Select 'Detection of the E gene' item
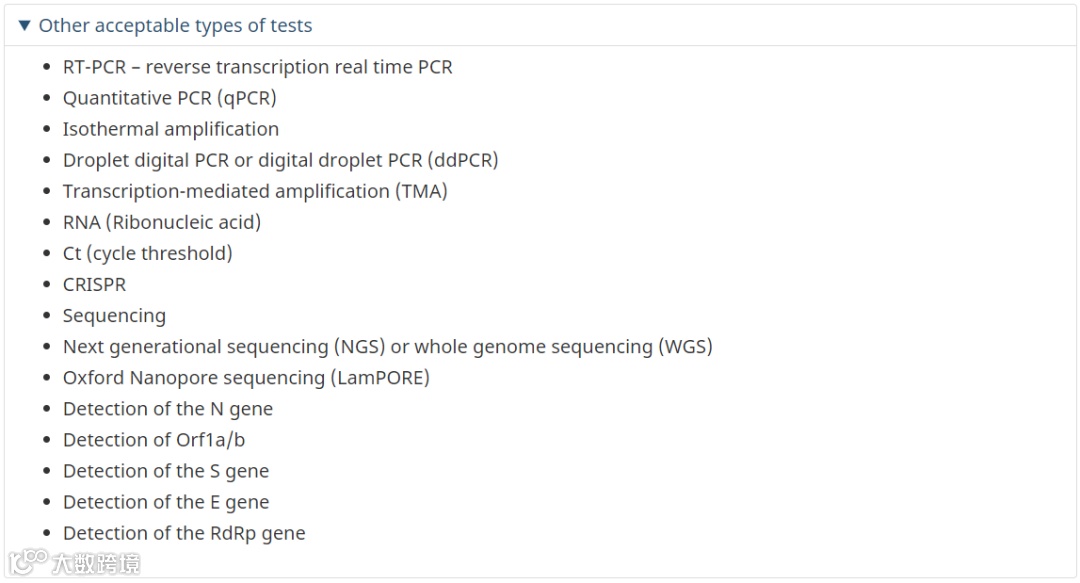This screenshot has width=1080, height=583. (x=165, y=502)
